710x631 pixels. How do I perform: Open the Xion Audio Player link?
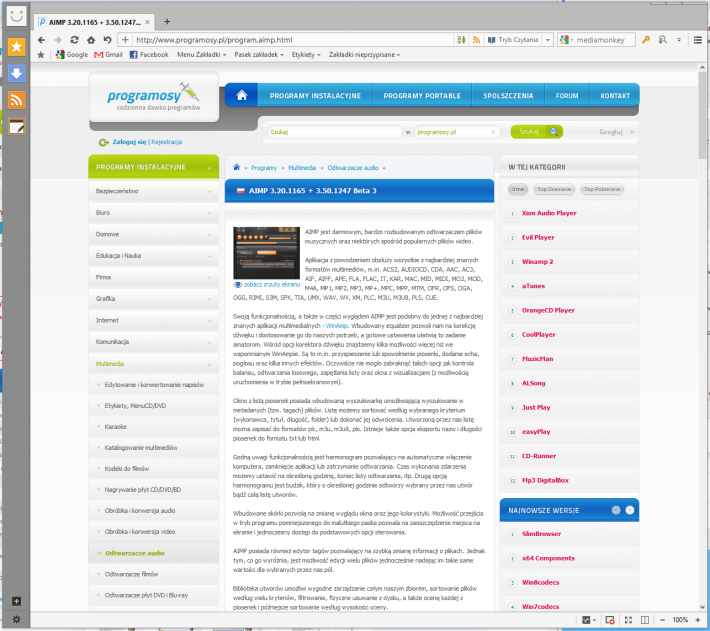click(549, 213)
